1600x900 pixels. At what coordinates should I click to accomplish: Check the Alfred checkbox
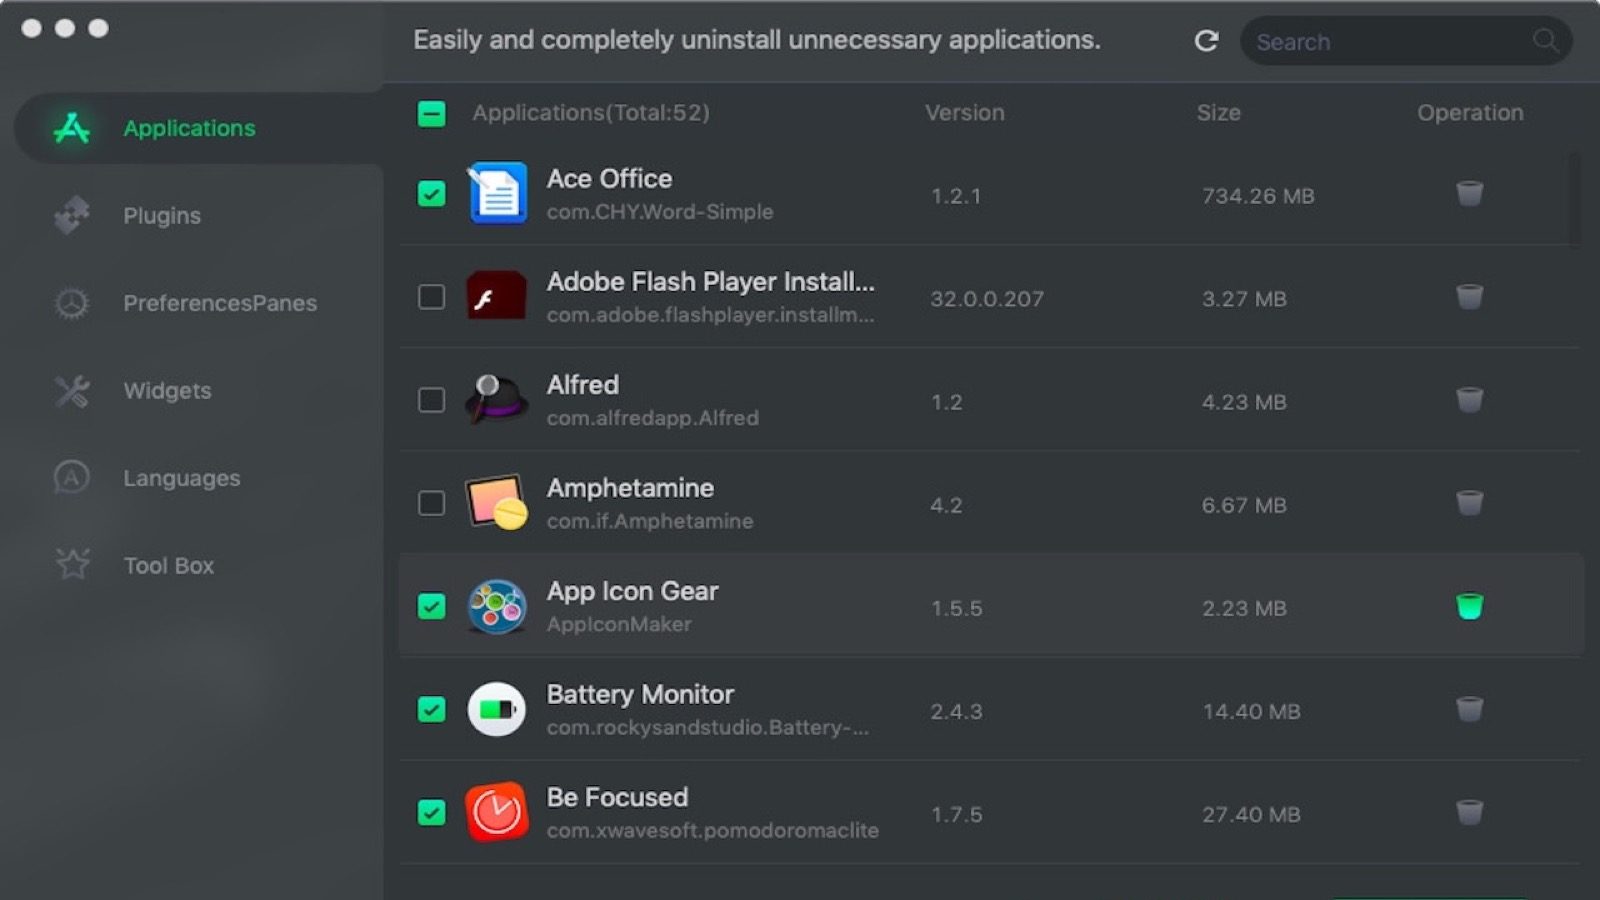pyautogui.click(x=431, y=400)
